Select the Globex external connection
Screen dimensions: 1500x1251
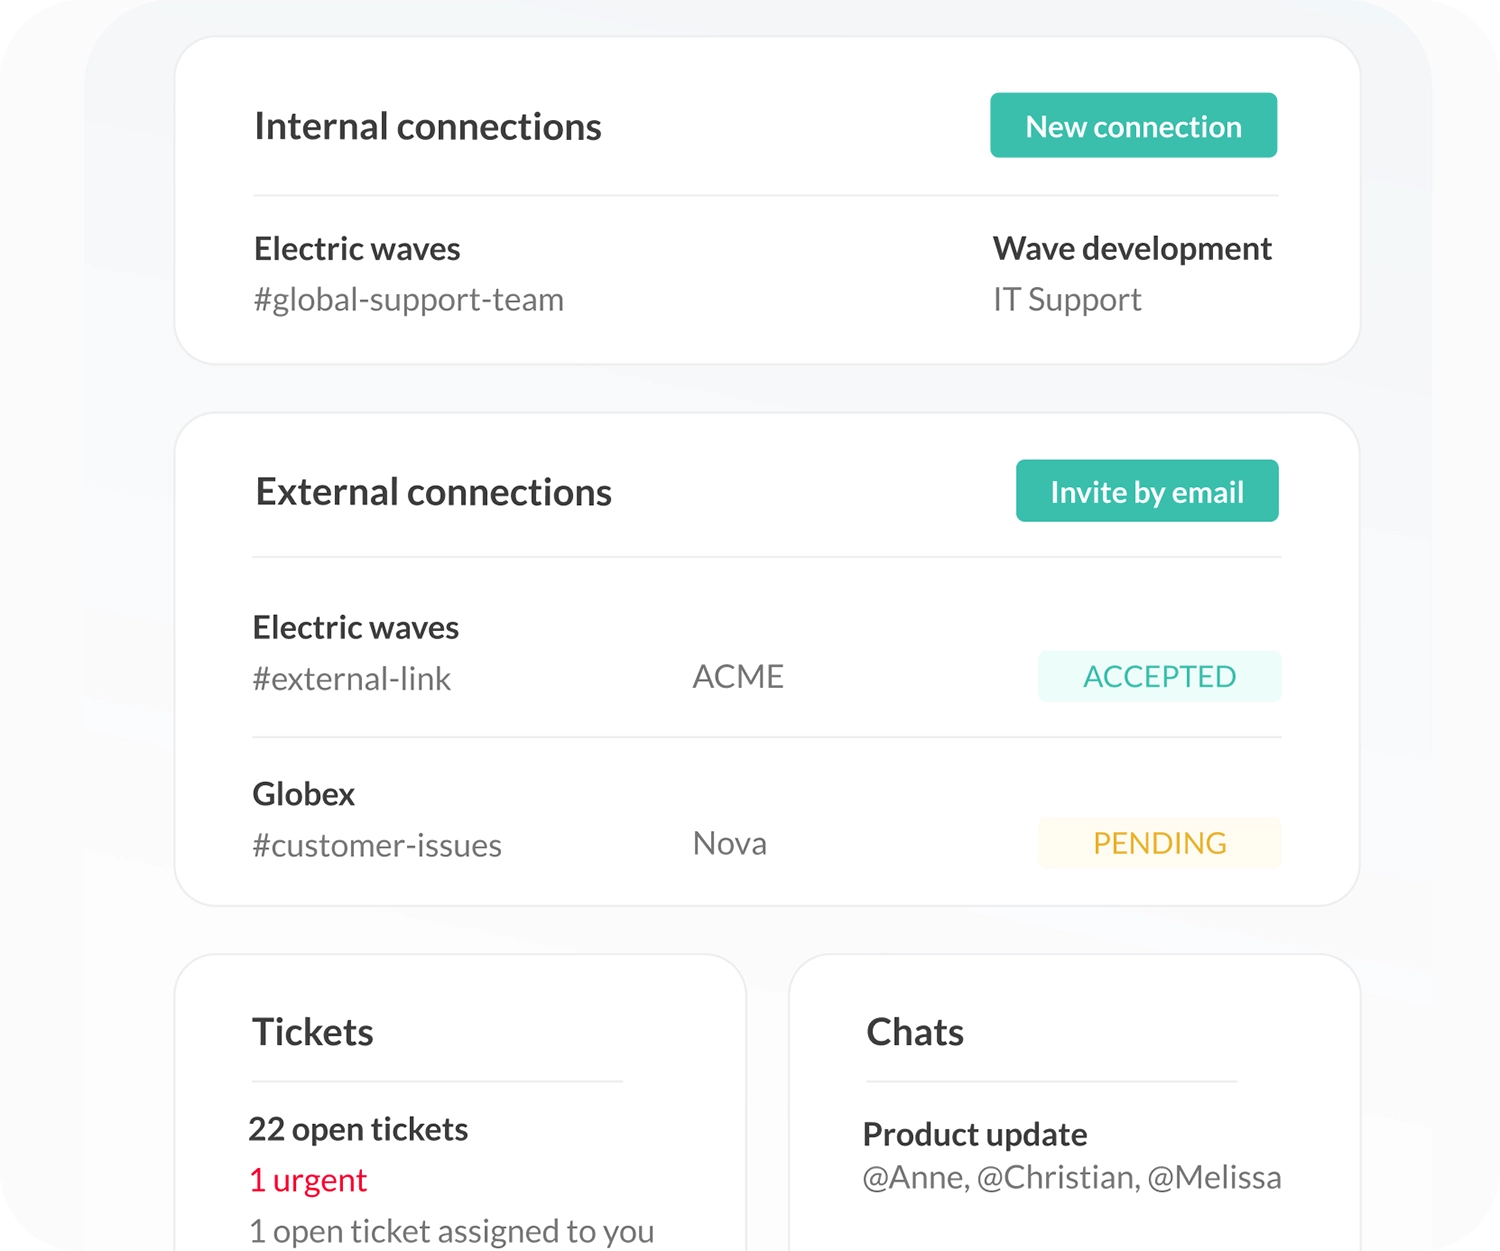[303, 793]
